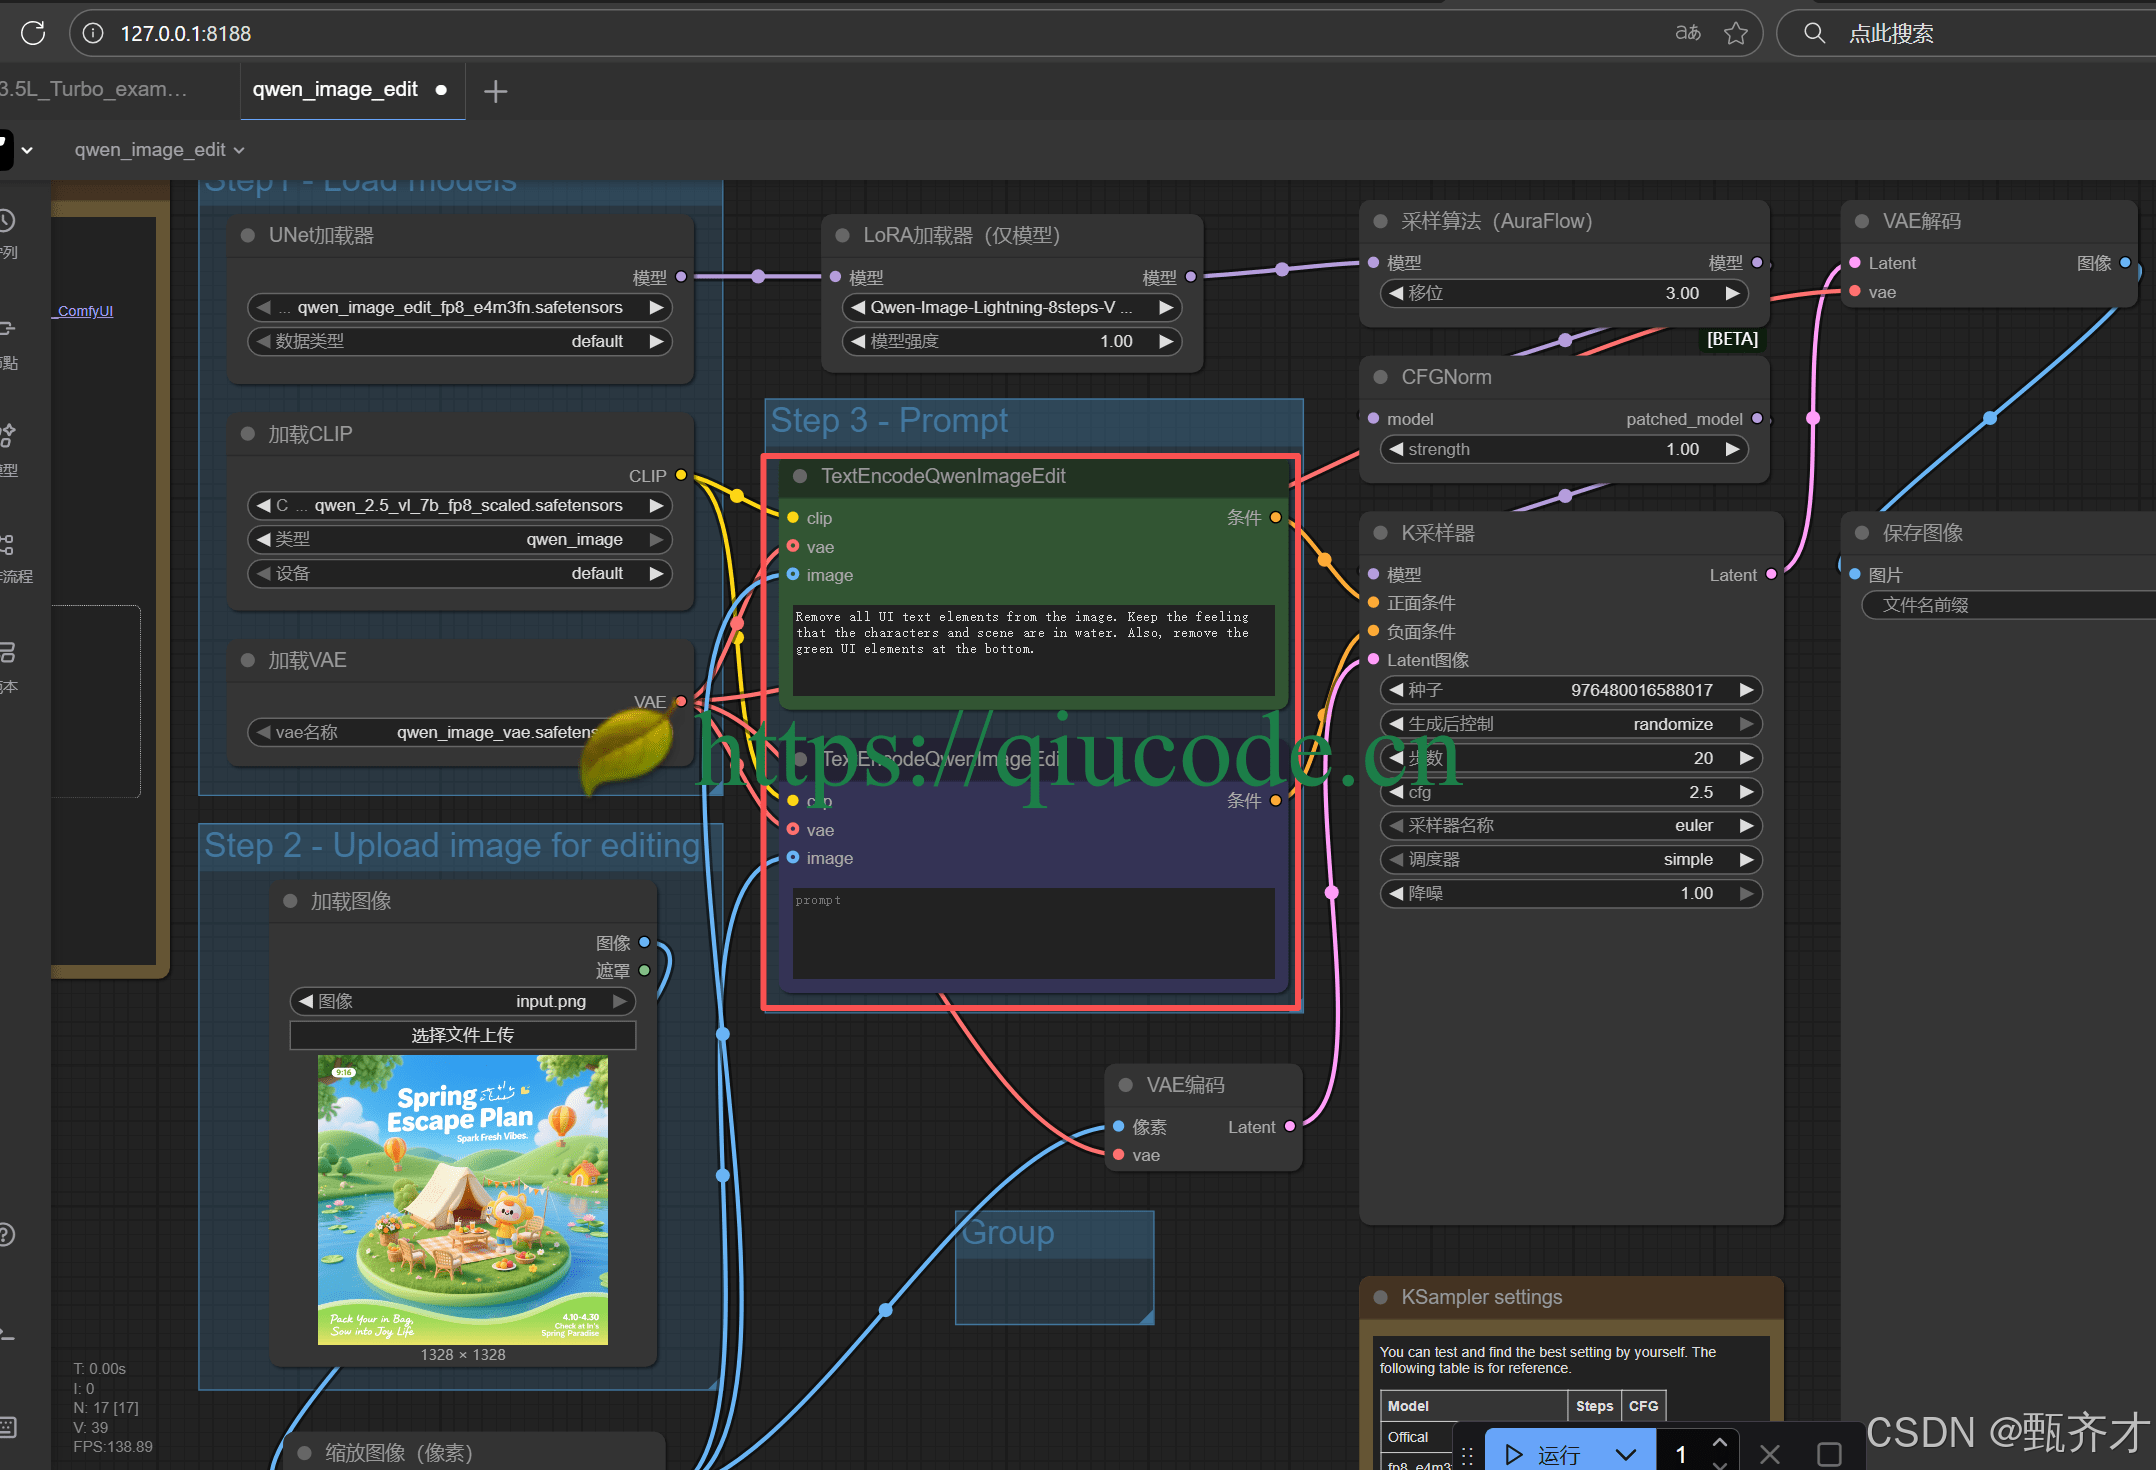Screen dimensions: 2156x1470
Task: Click the 点此搜索 search box
Action: 1968,33
